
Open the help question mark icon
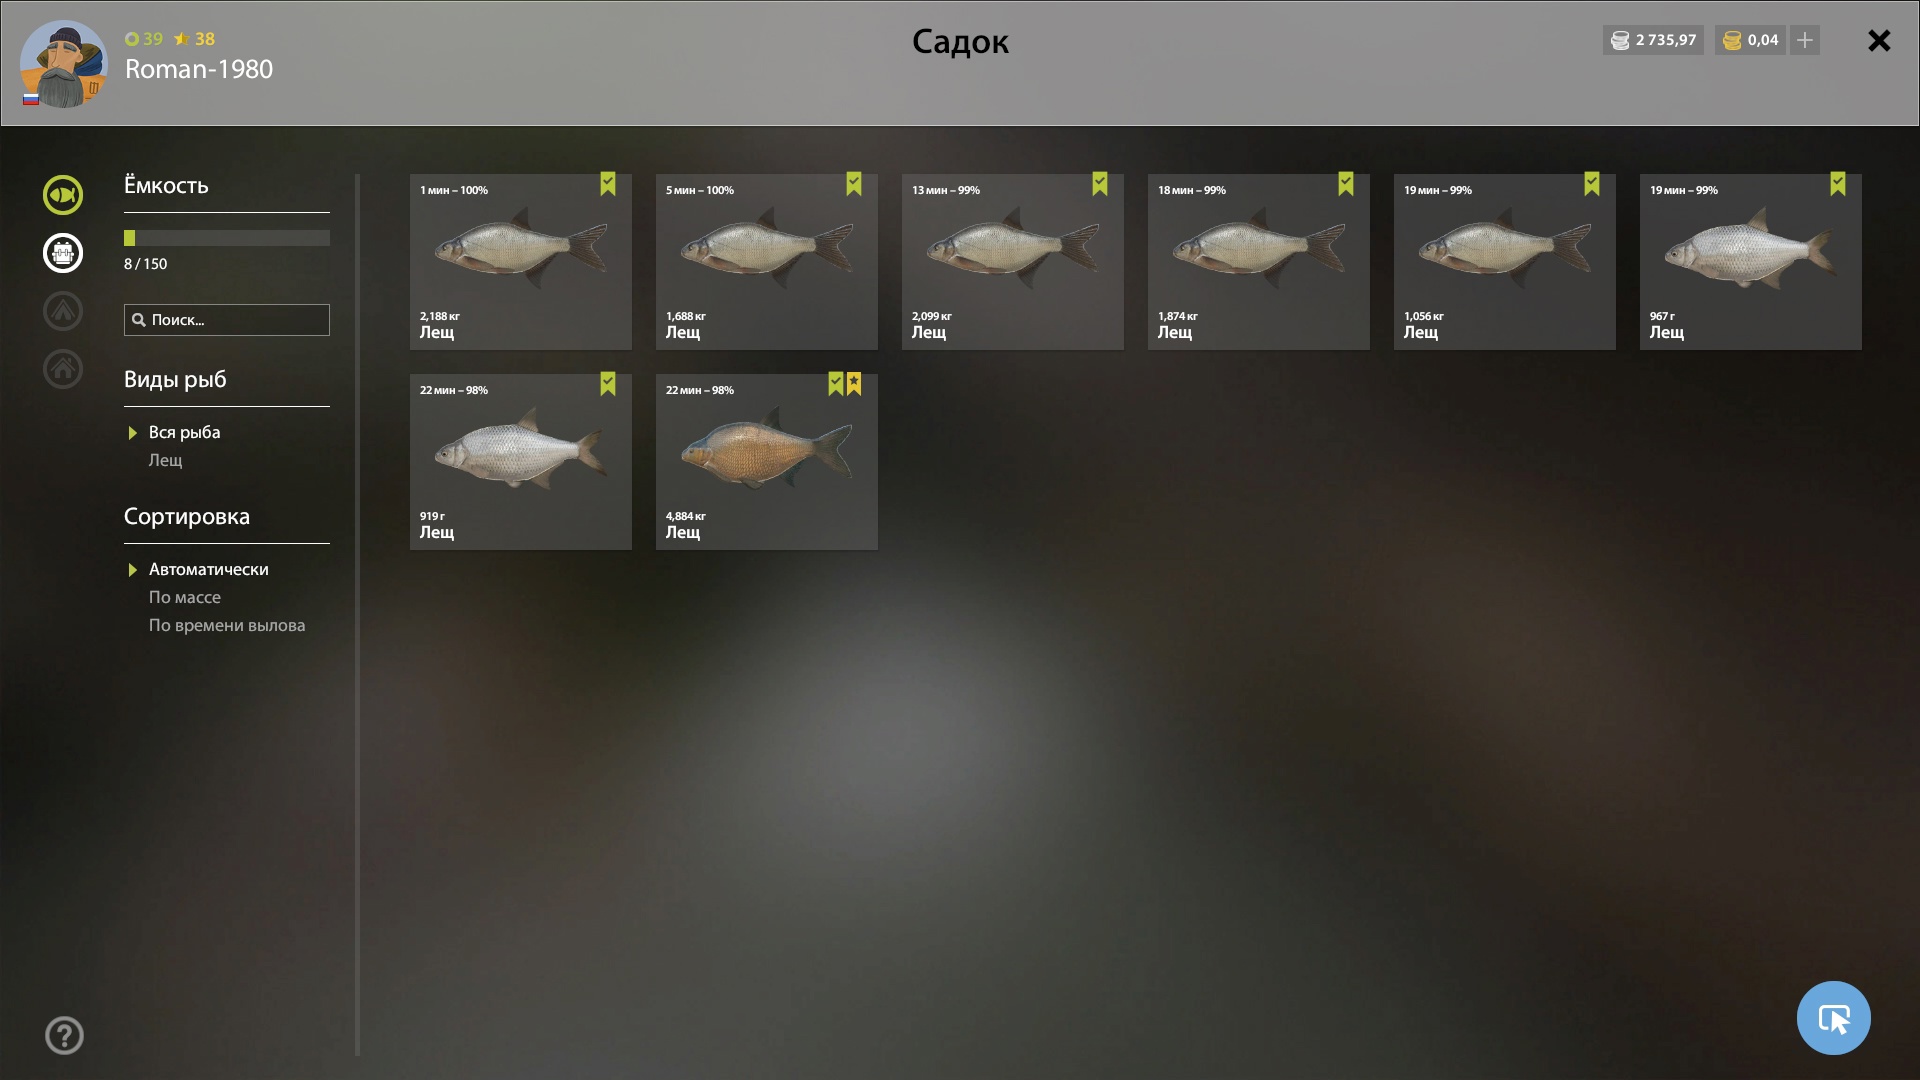tap(64, 1035)
